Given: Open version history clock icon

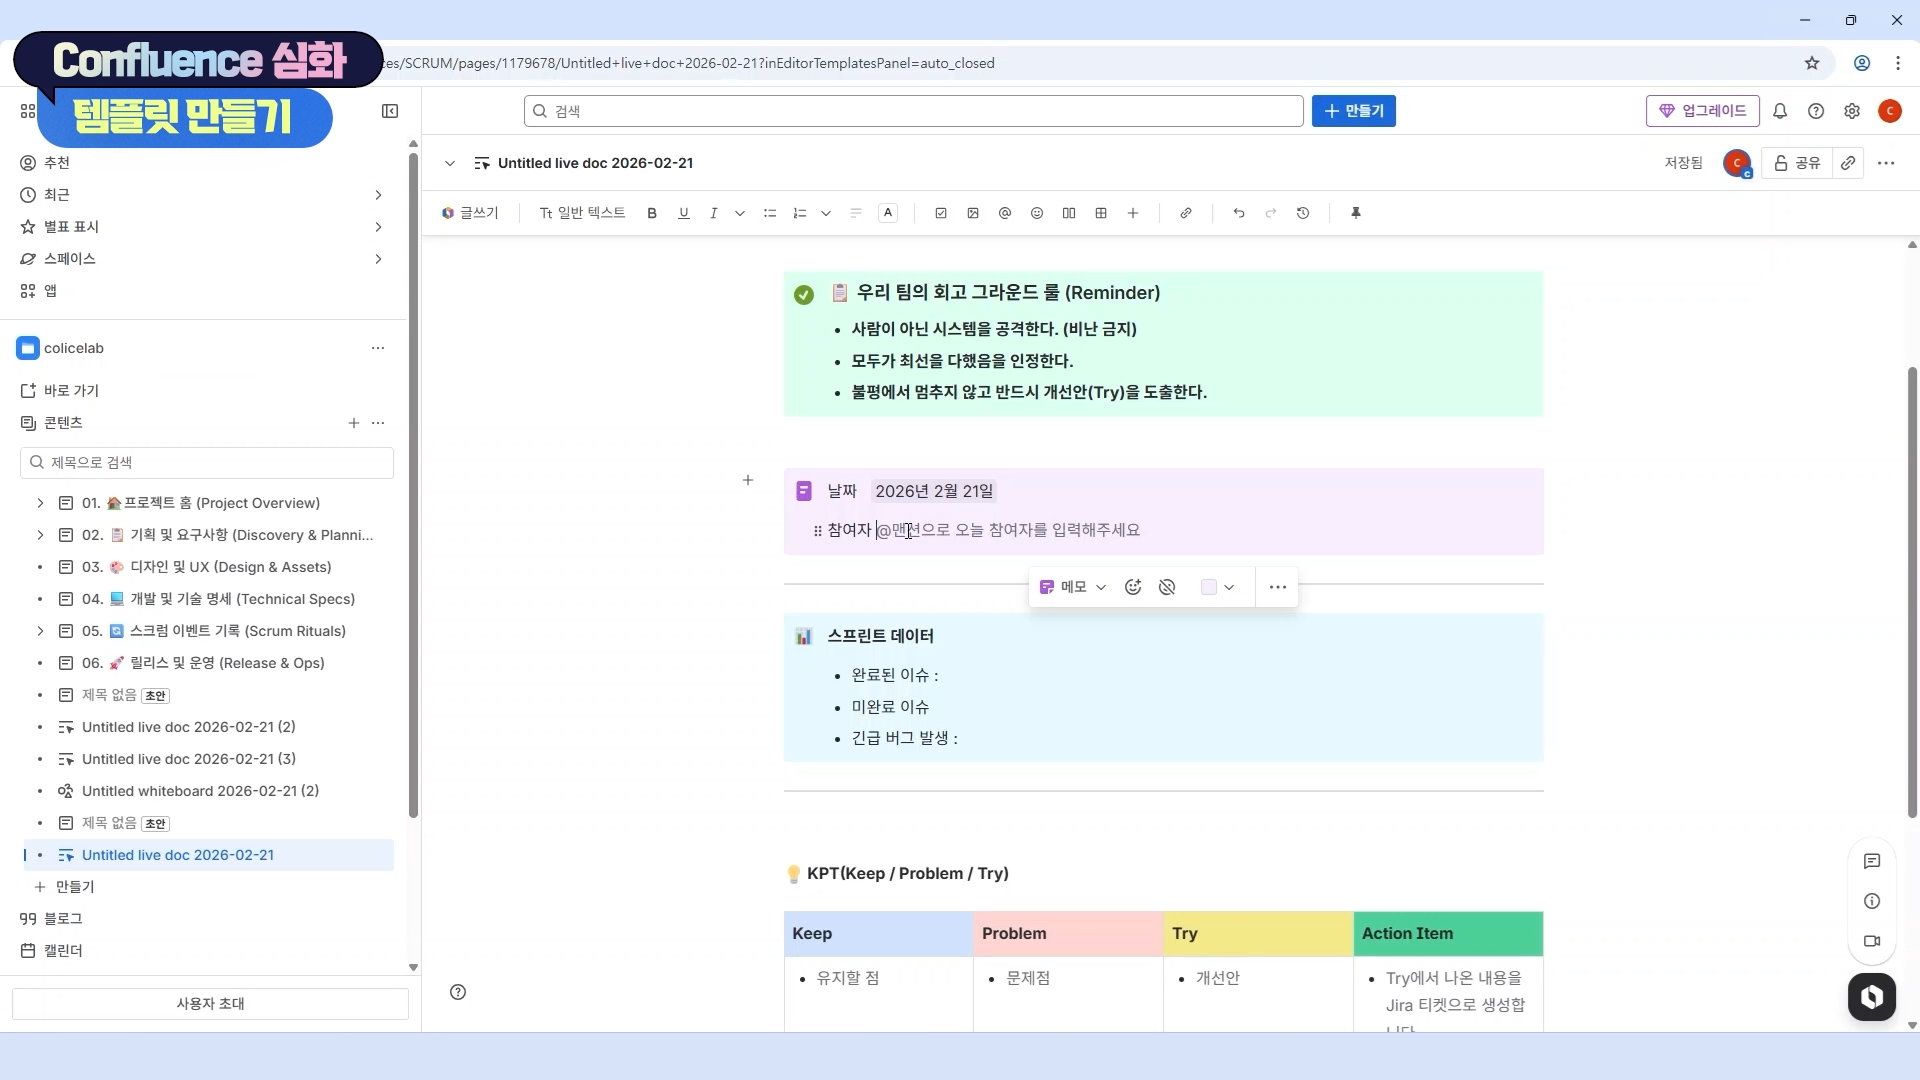Looking at the screenshot, I should tap(1303, 213).
